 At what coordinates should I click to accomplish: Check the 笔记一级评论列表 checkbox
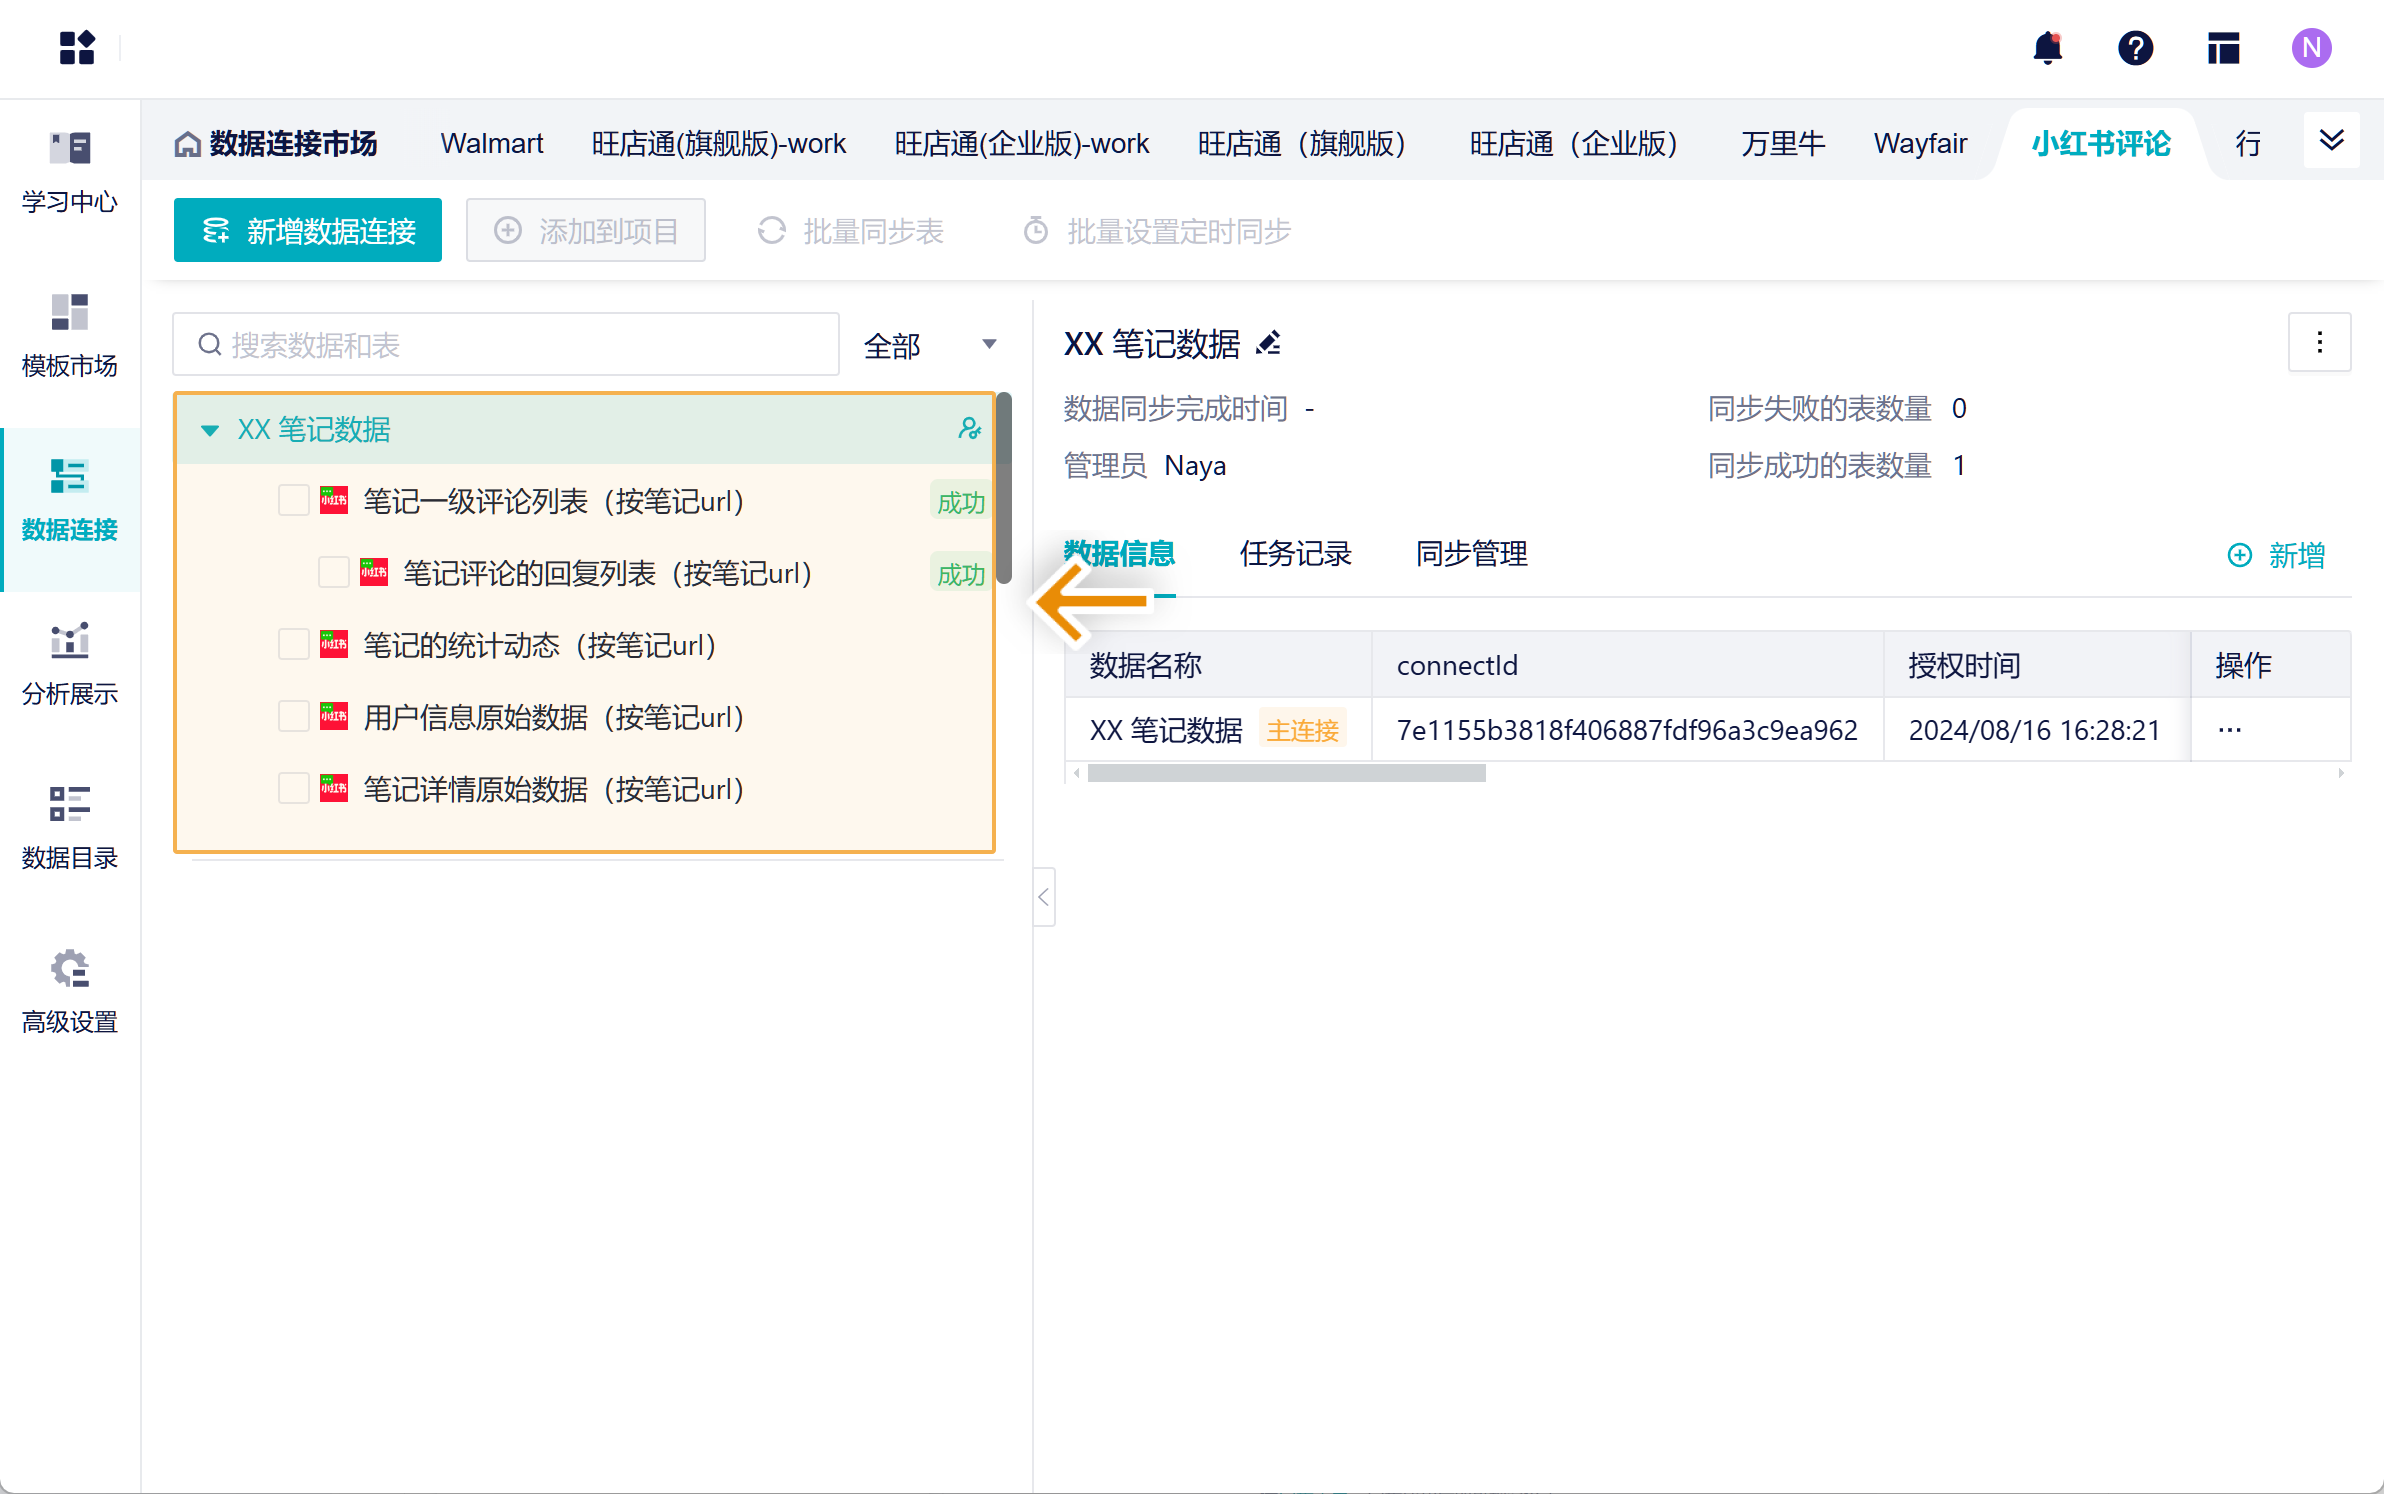[x=293, y=501]
